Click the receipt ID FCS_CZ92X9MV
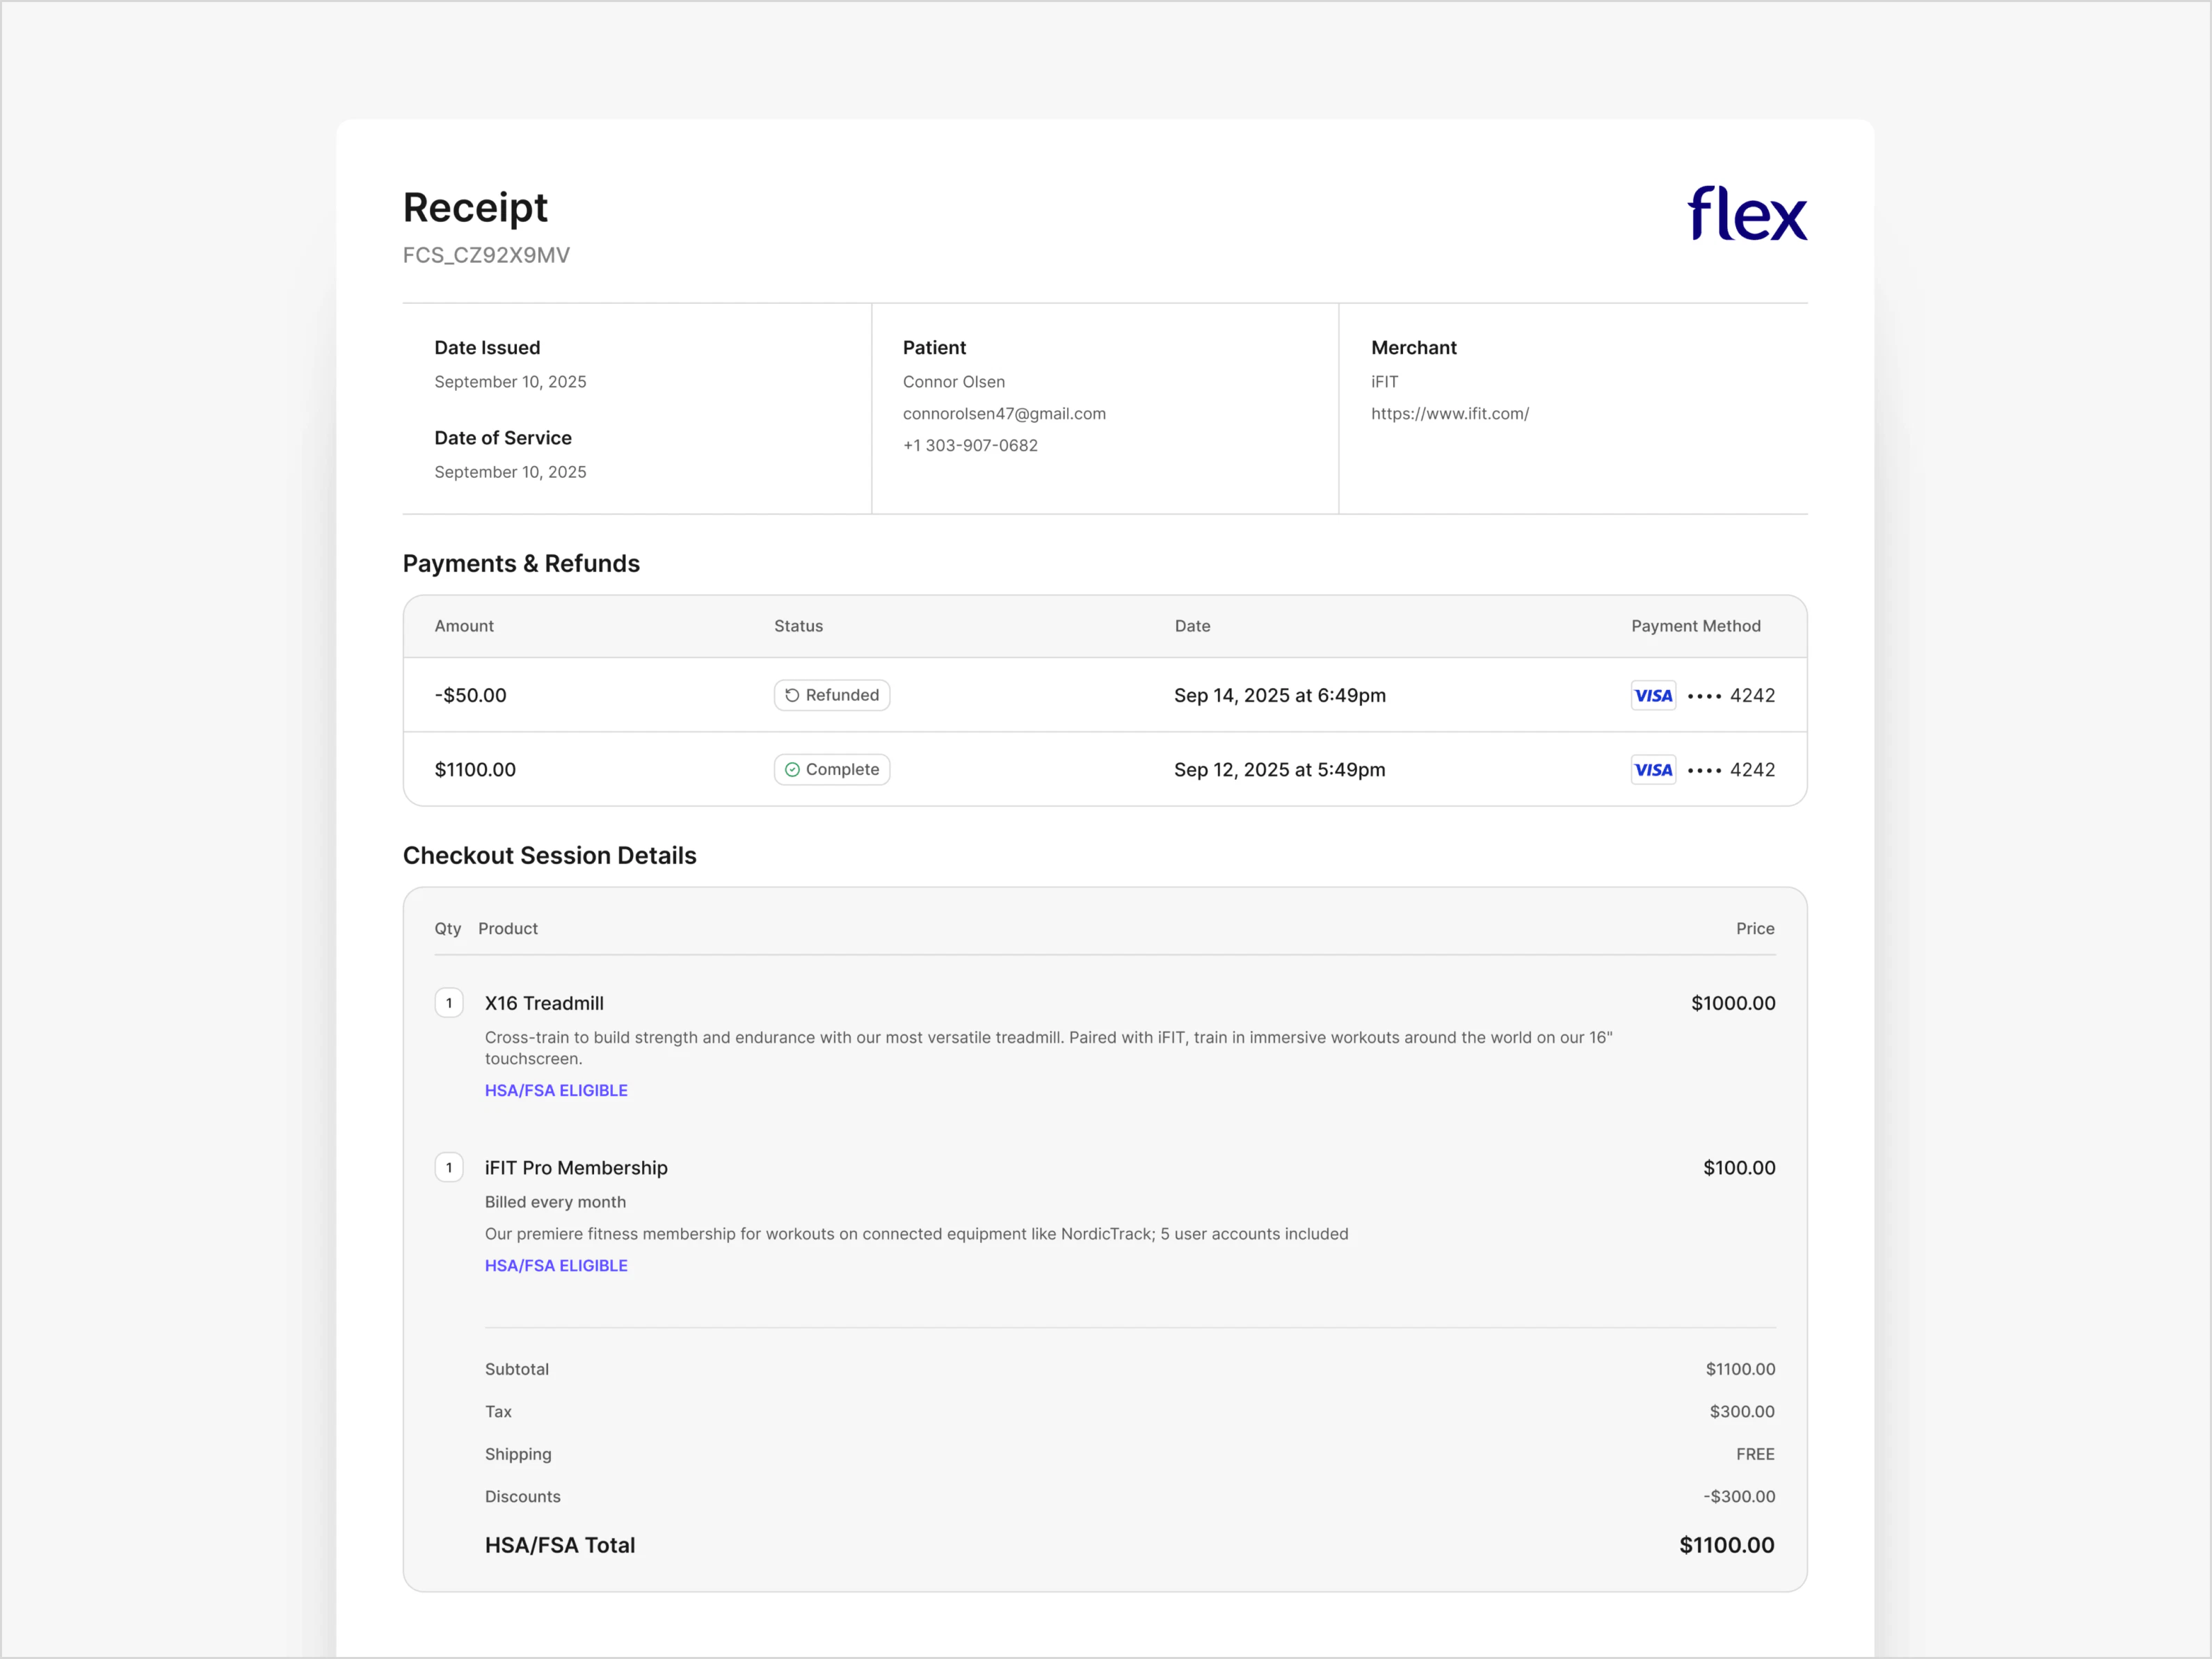 486,255
